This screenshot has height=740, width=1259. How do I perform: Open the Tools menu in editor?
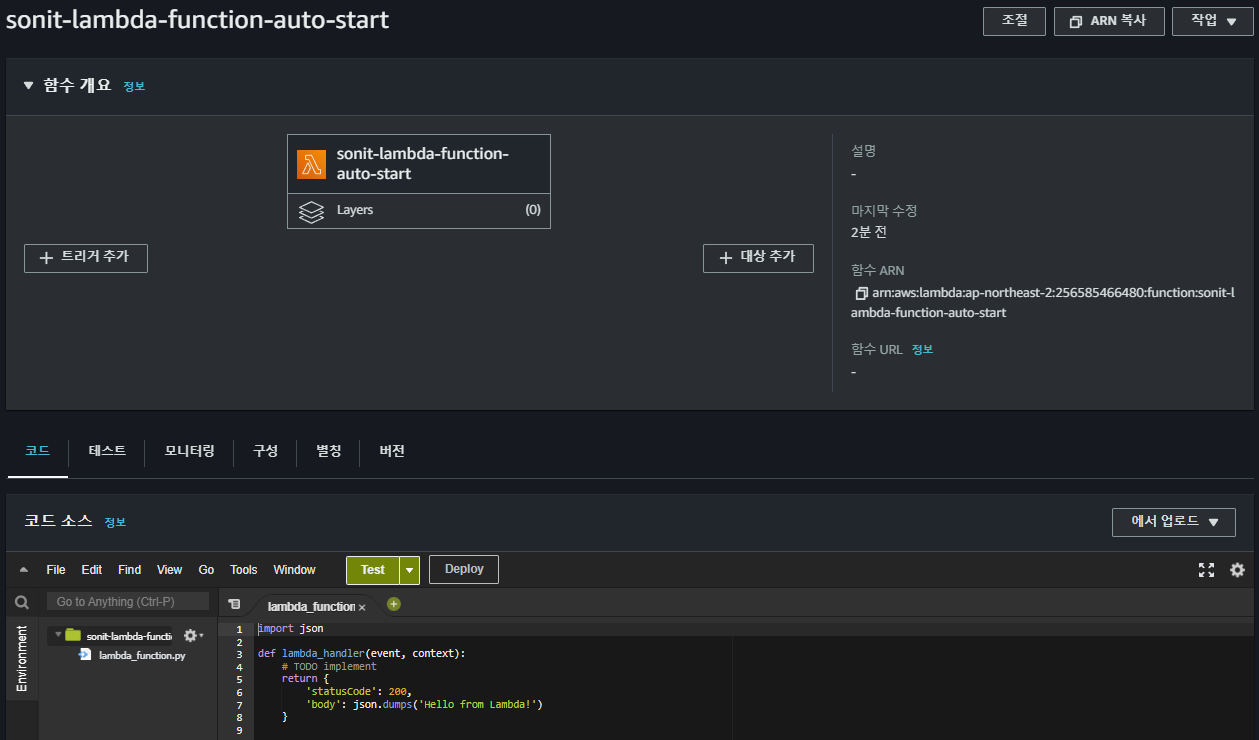[244, 570]
